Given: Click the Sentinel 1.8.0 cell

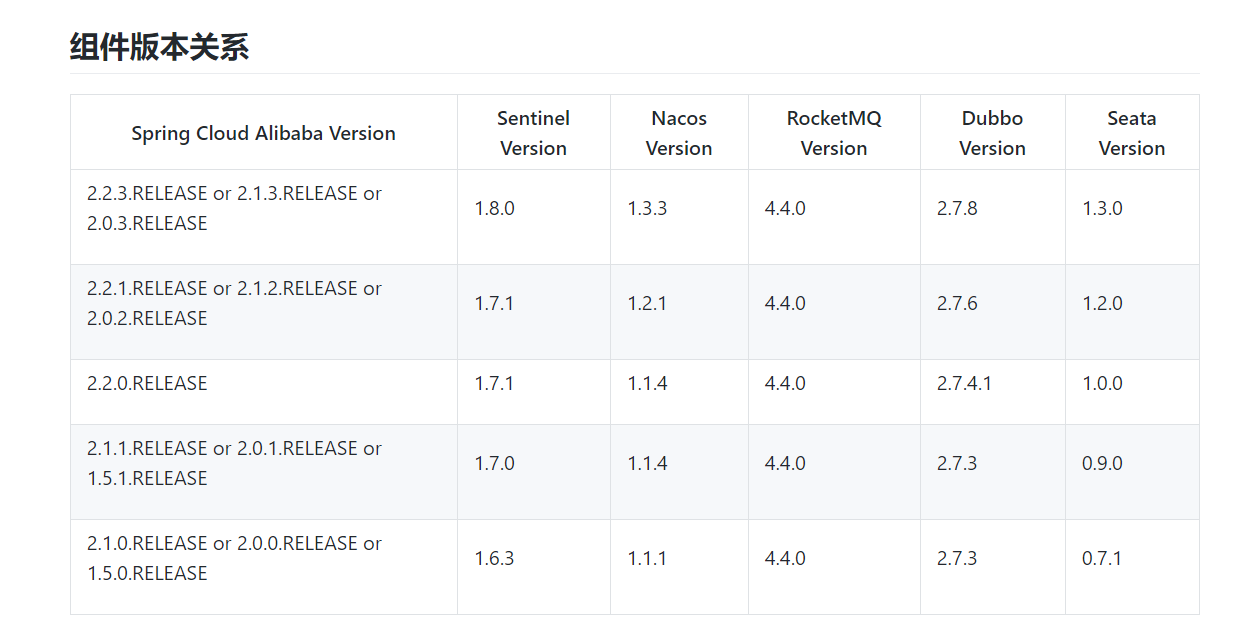Looking at the screenshot, I should coord(495,208).
